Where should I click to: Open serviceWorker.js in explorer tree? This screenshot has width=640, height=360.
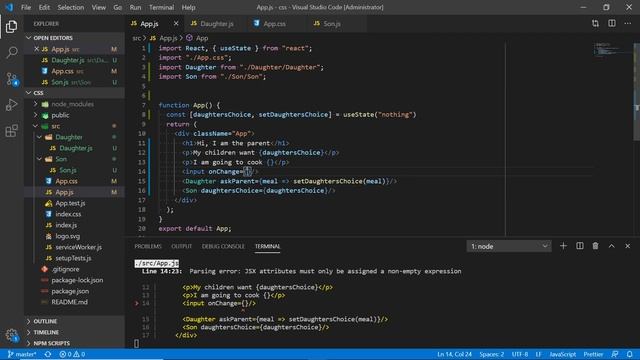tap(78, 247)
